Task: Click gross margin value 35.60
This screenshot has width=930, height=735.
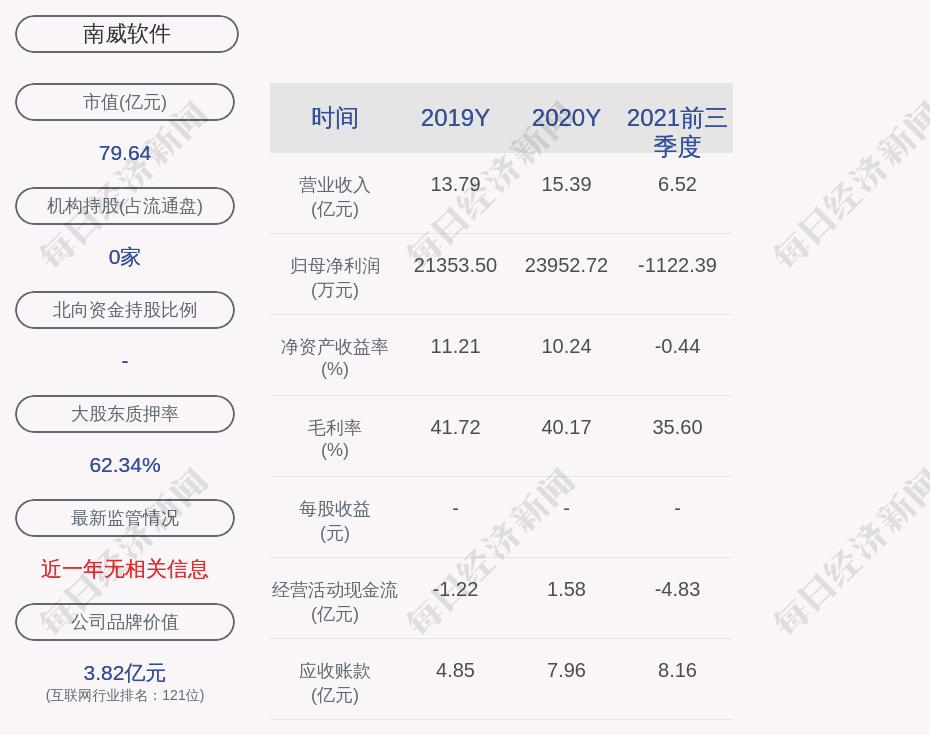Action: 677,427
